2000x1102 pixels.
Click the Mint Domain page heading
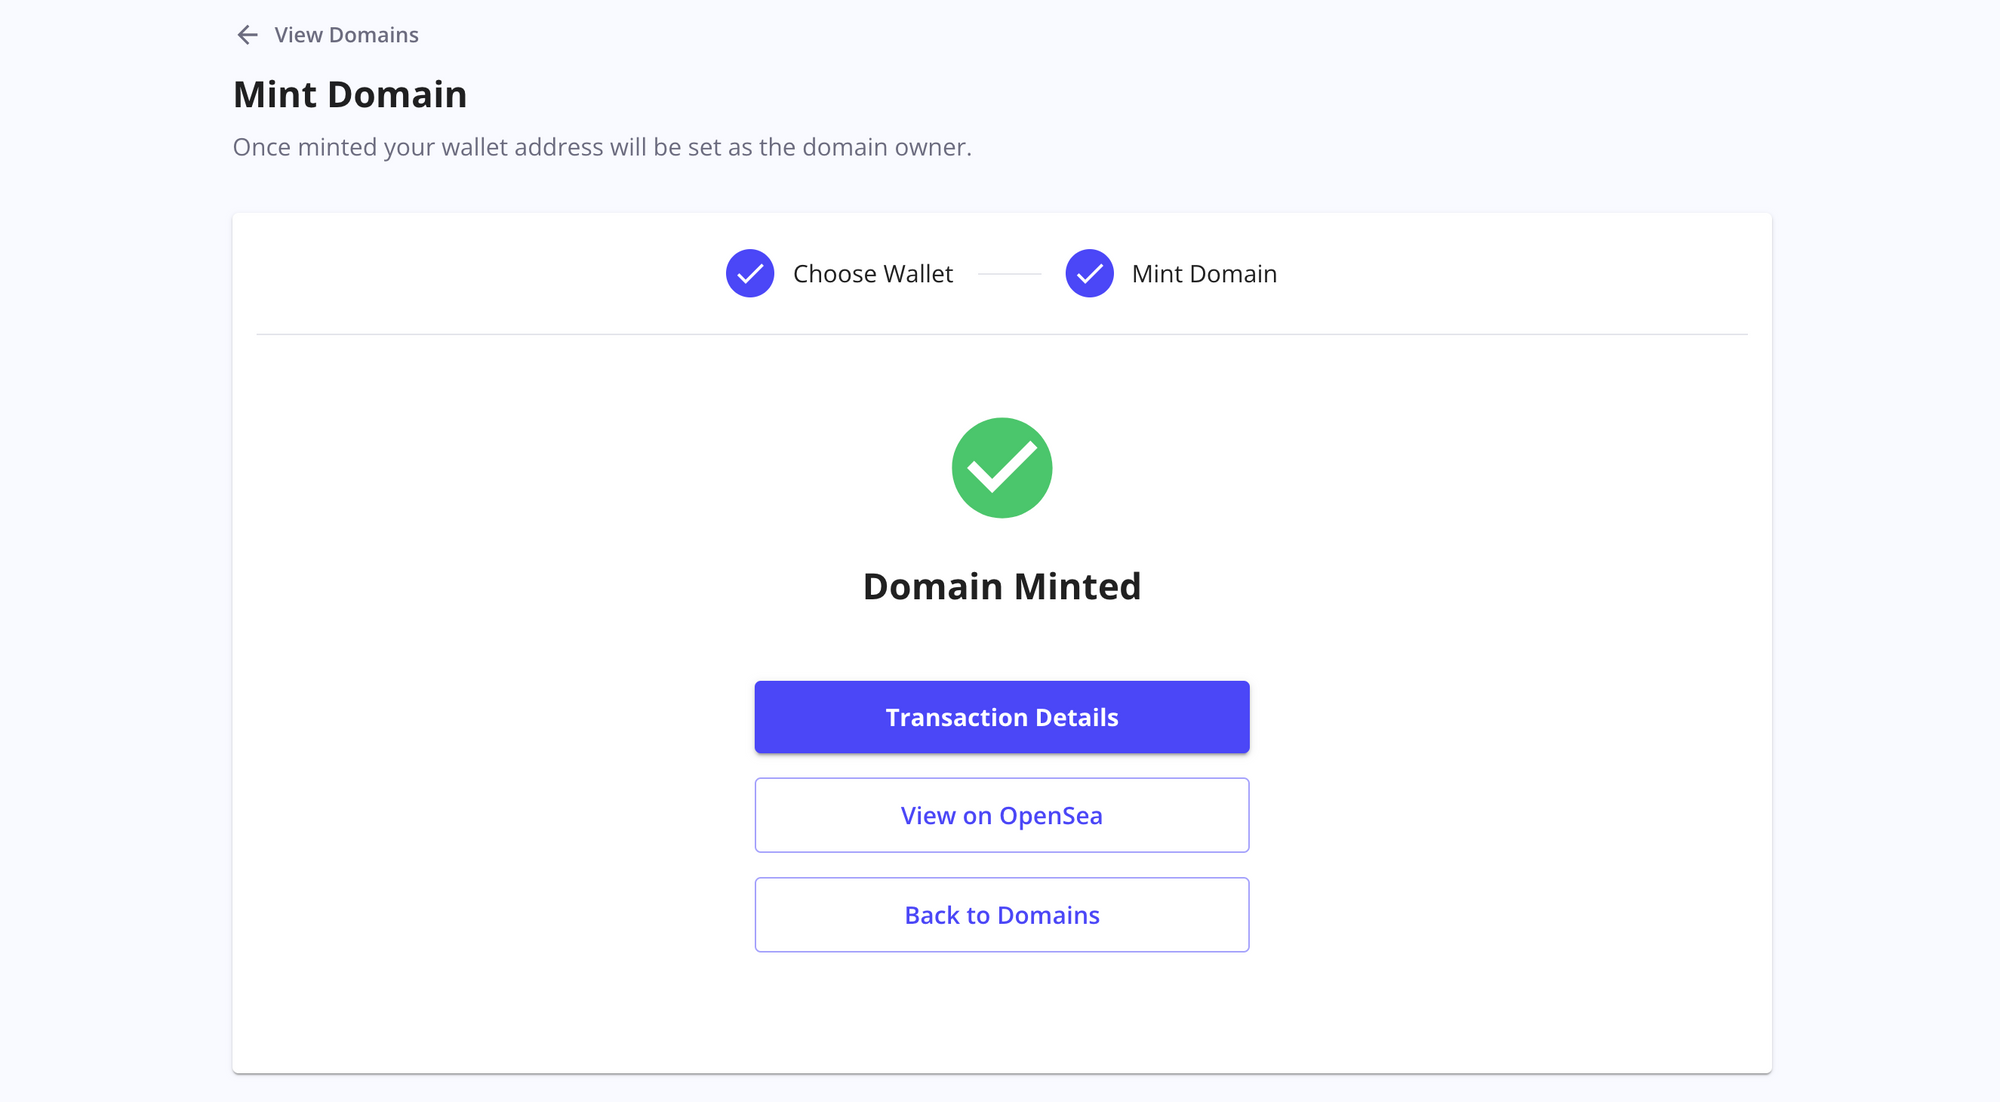(350, 93)
